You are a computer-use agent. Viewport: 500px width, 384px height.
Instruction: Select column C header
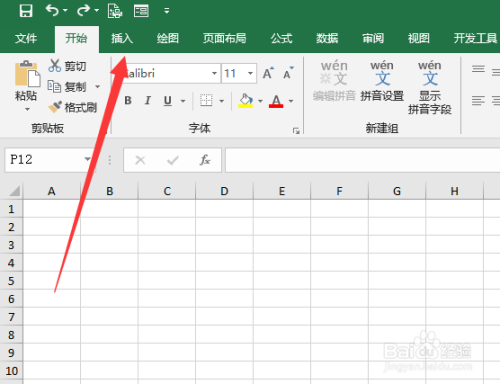pos(167,191)
